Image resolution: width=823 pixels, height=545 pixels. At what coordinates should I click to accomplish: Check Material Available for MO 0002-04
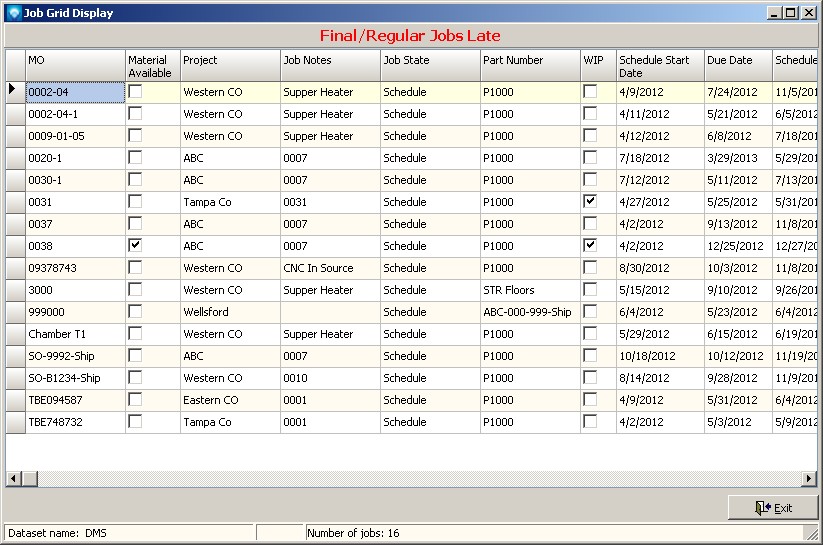(x=135, y=92)
